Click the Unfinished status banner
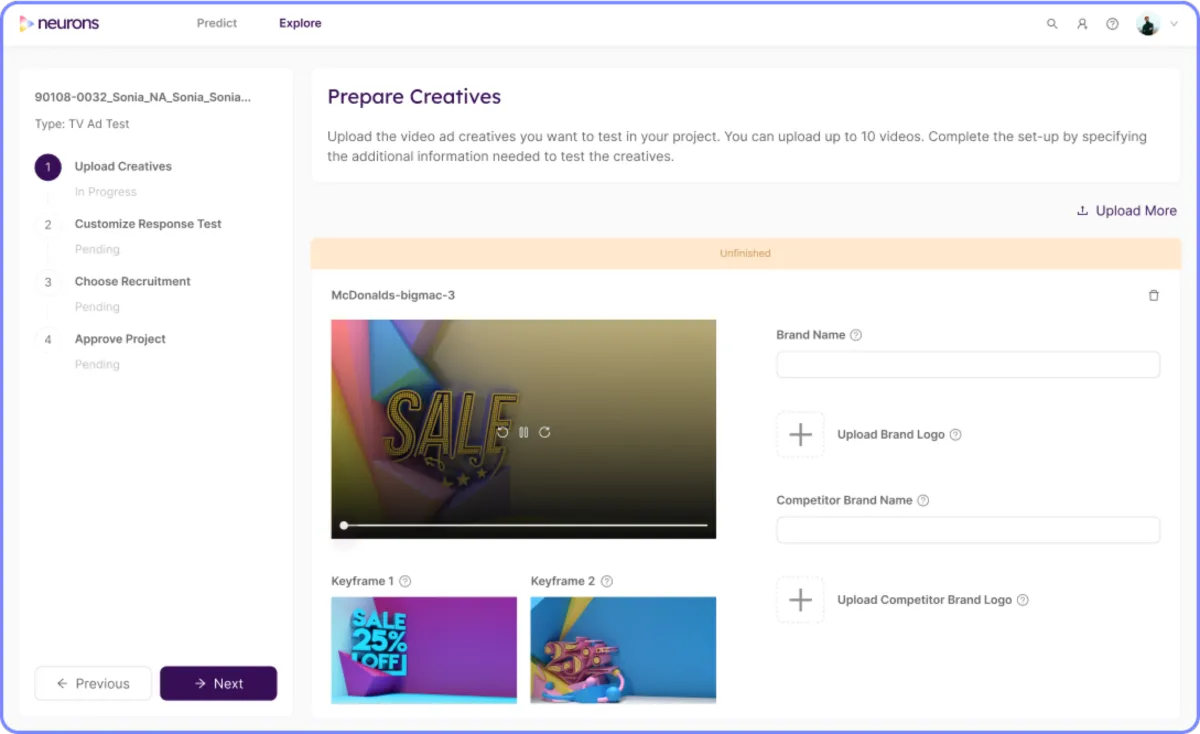This screenshot has height=734, width=1200. pos(745,253)
